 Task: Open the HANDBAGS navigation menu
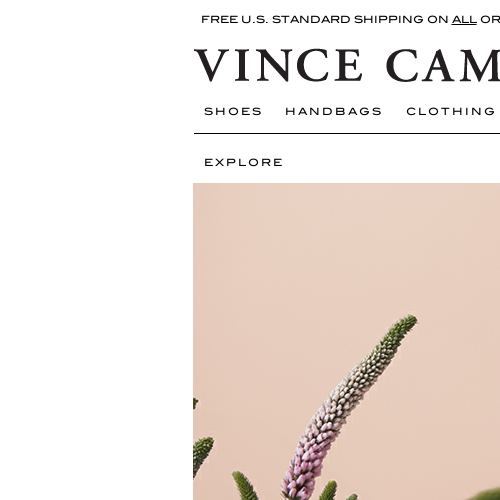point(333,111)
